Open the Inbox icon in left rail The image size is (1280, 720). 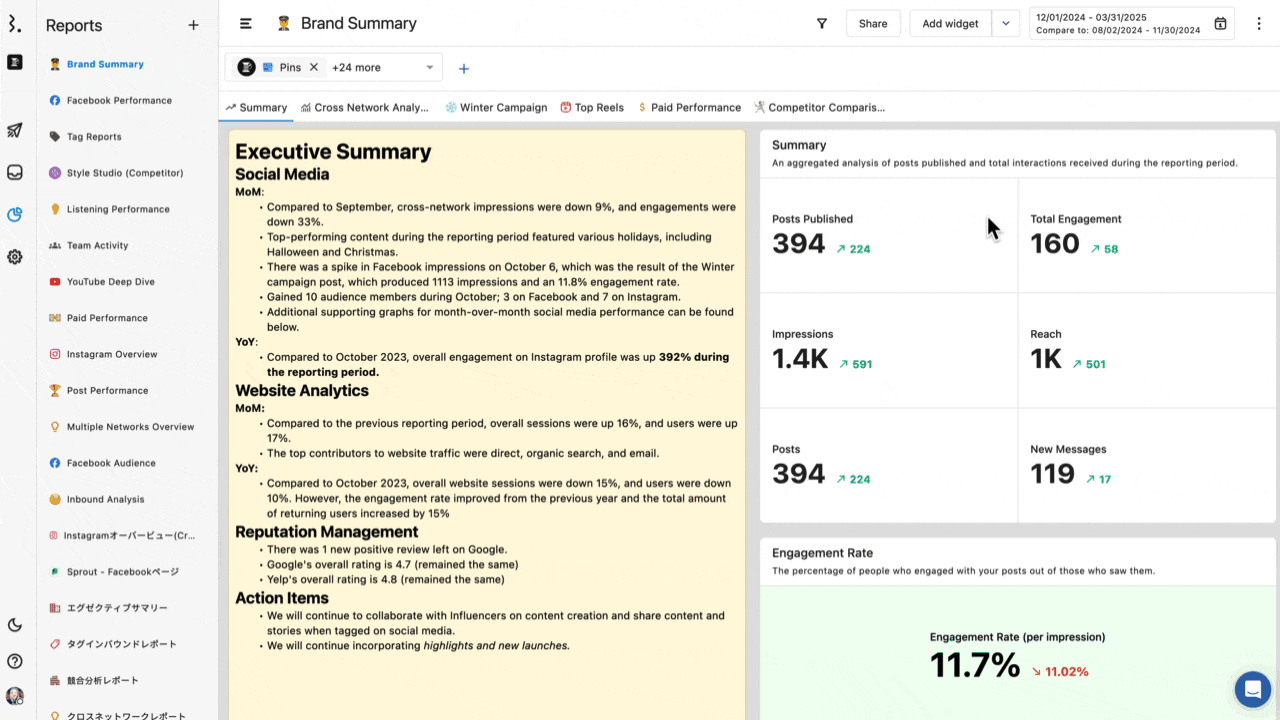tap(15, 172)
